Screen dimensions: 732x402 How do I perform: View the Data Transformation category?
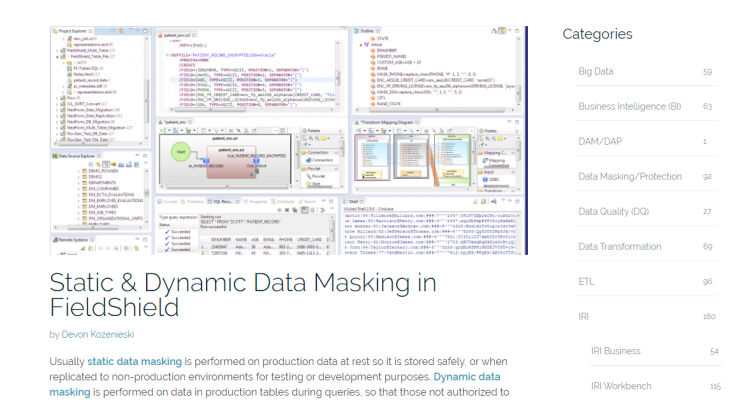[619, 247]
